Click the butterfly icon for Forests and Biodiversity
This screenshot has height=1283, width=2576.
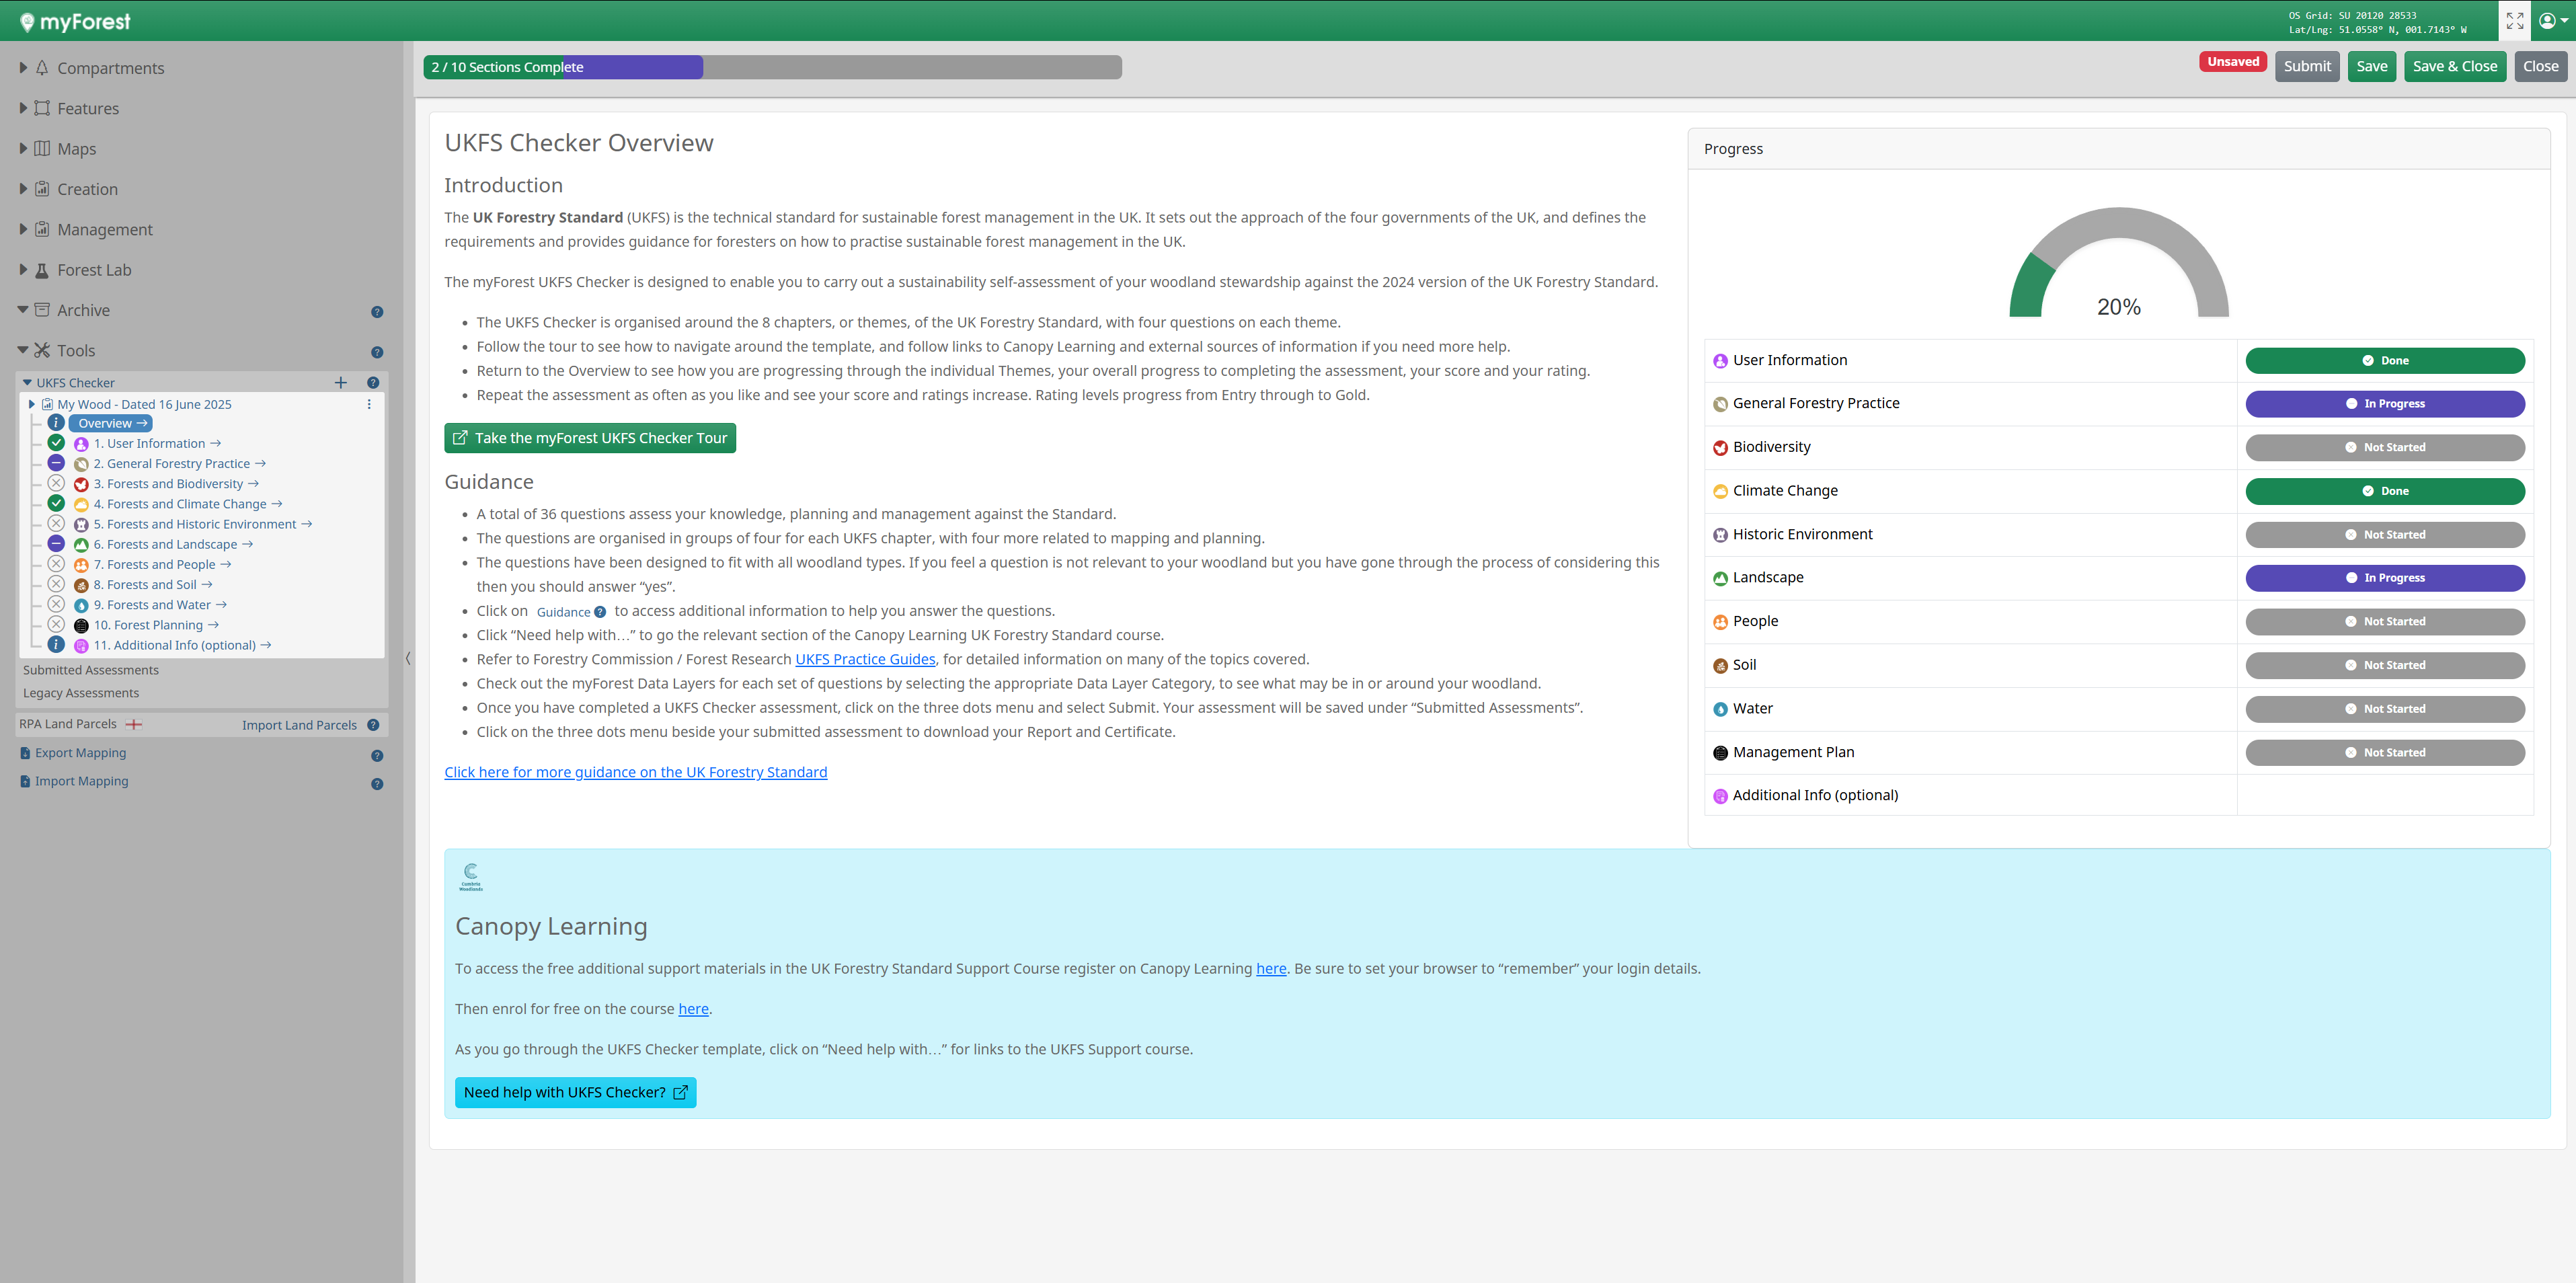coord(81,485)
